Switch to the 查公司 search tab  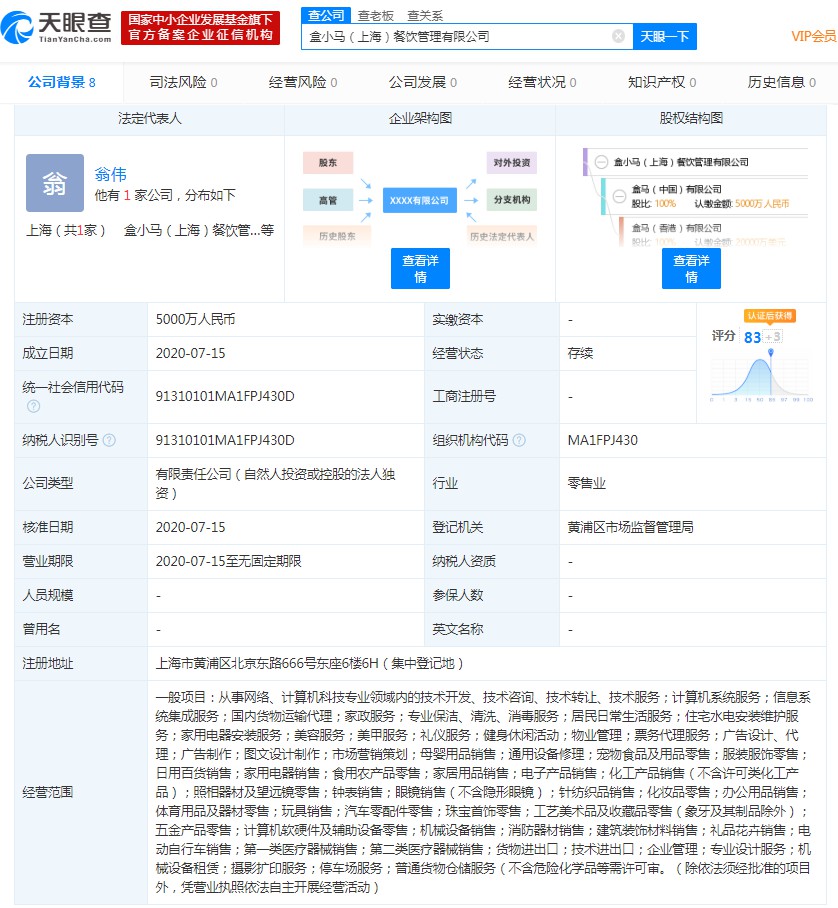[326, 16]
